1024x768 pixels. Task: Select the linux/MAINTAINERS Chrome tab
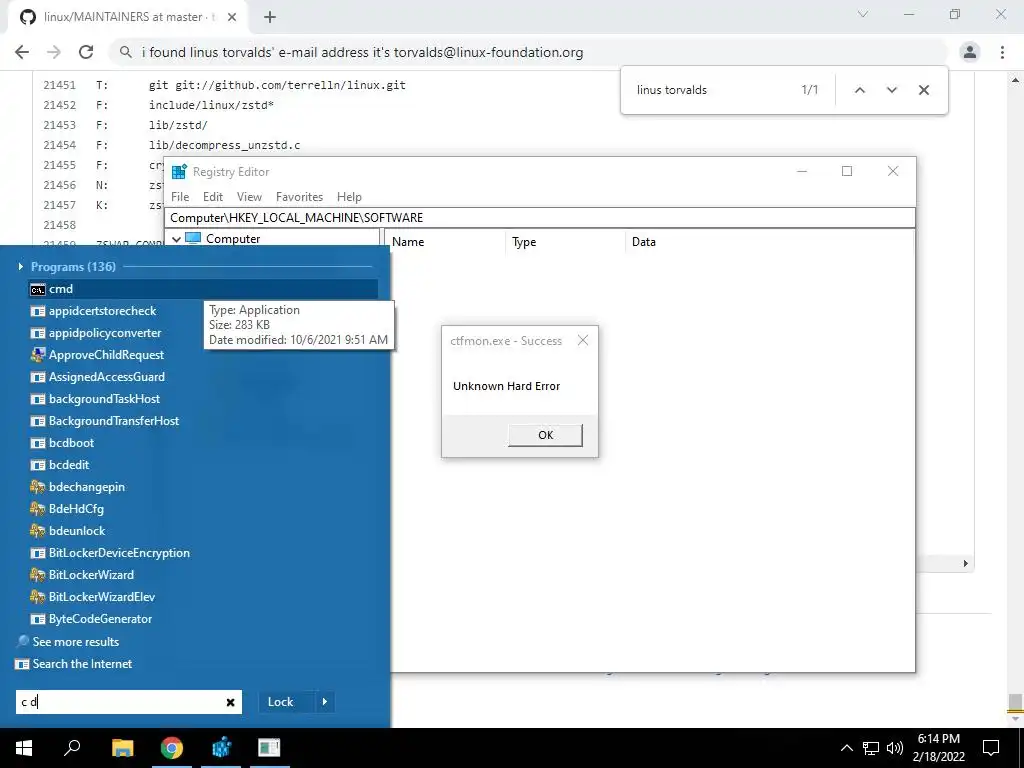(128, 17)
